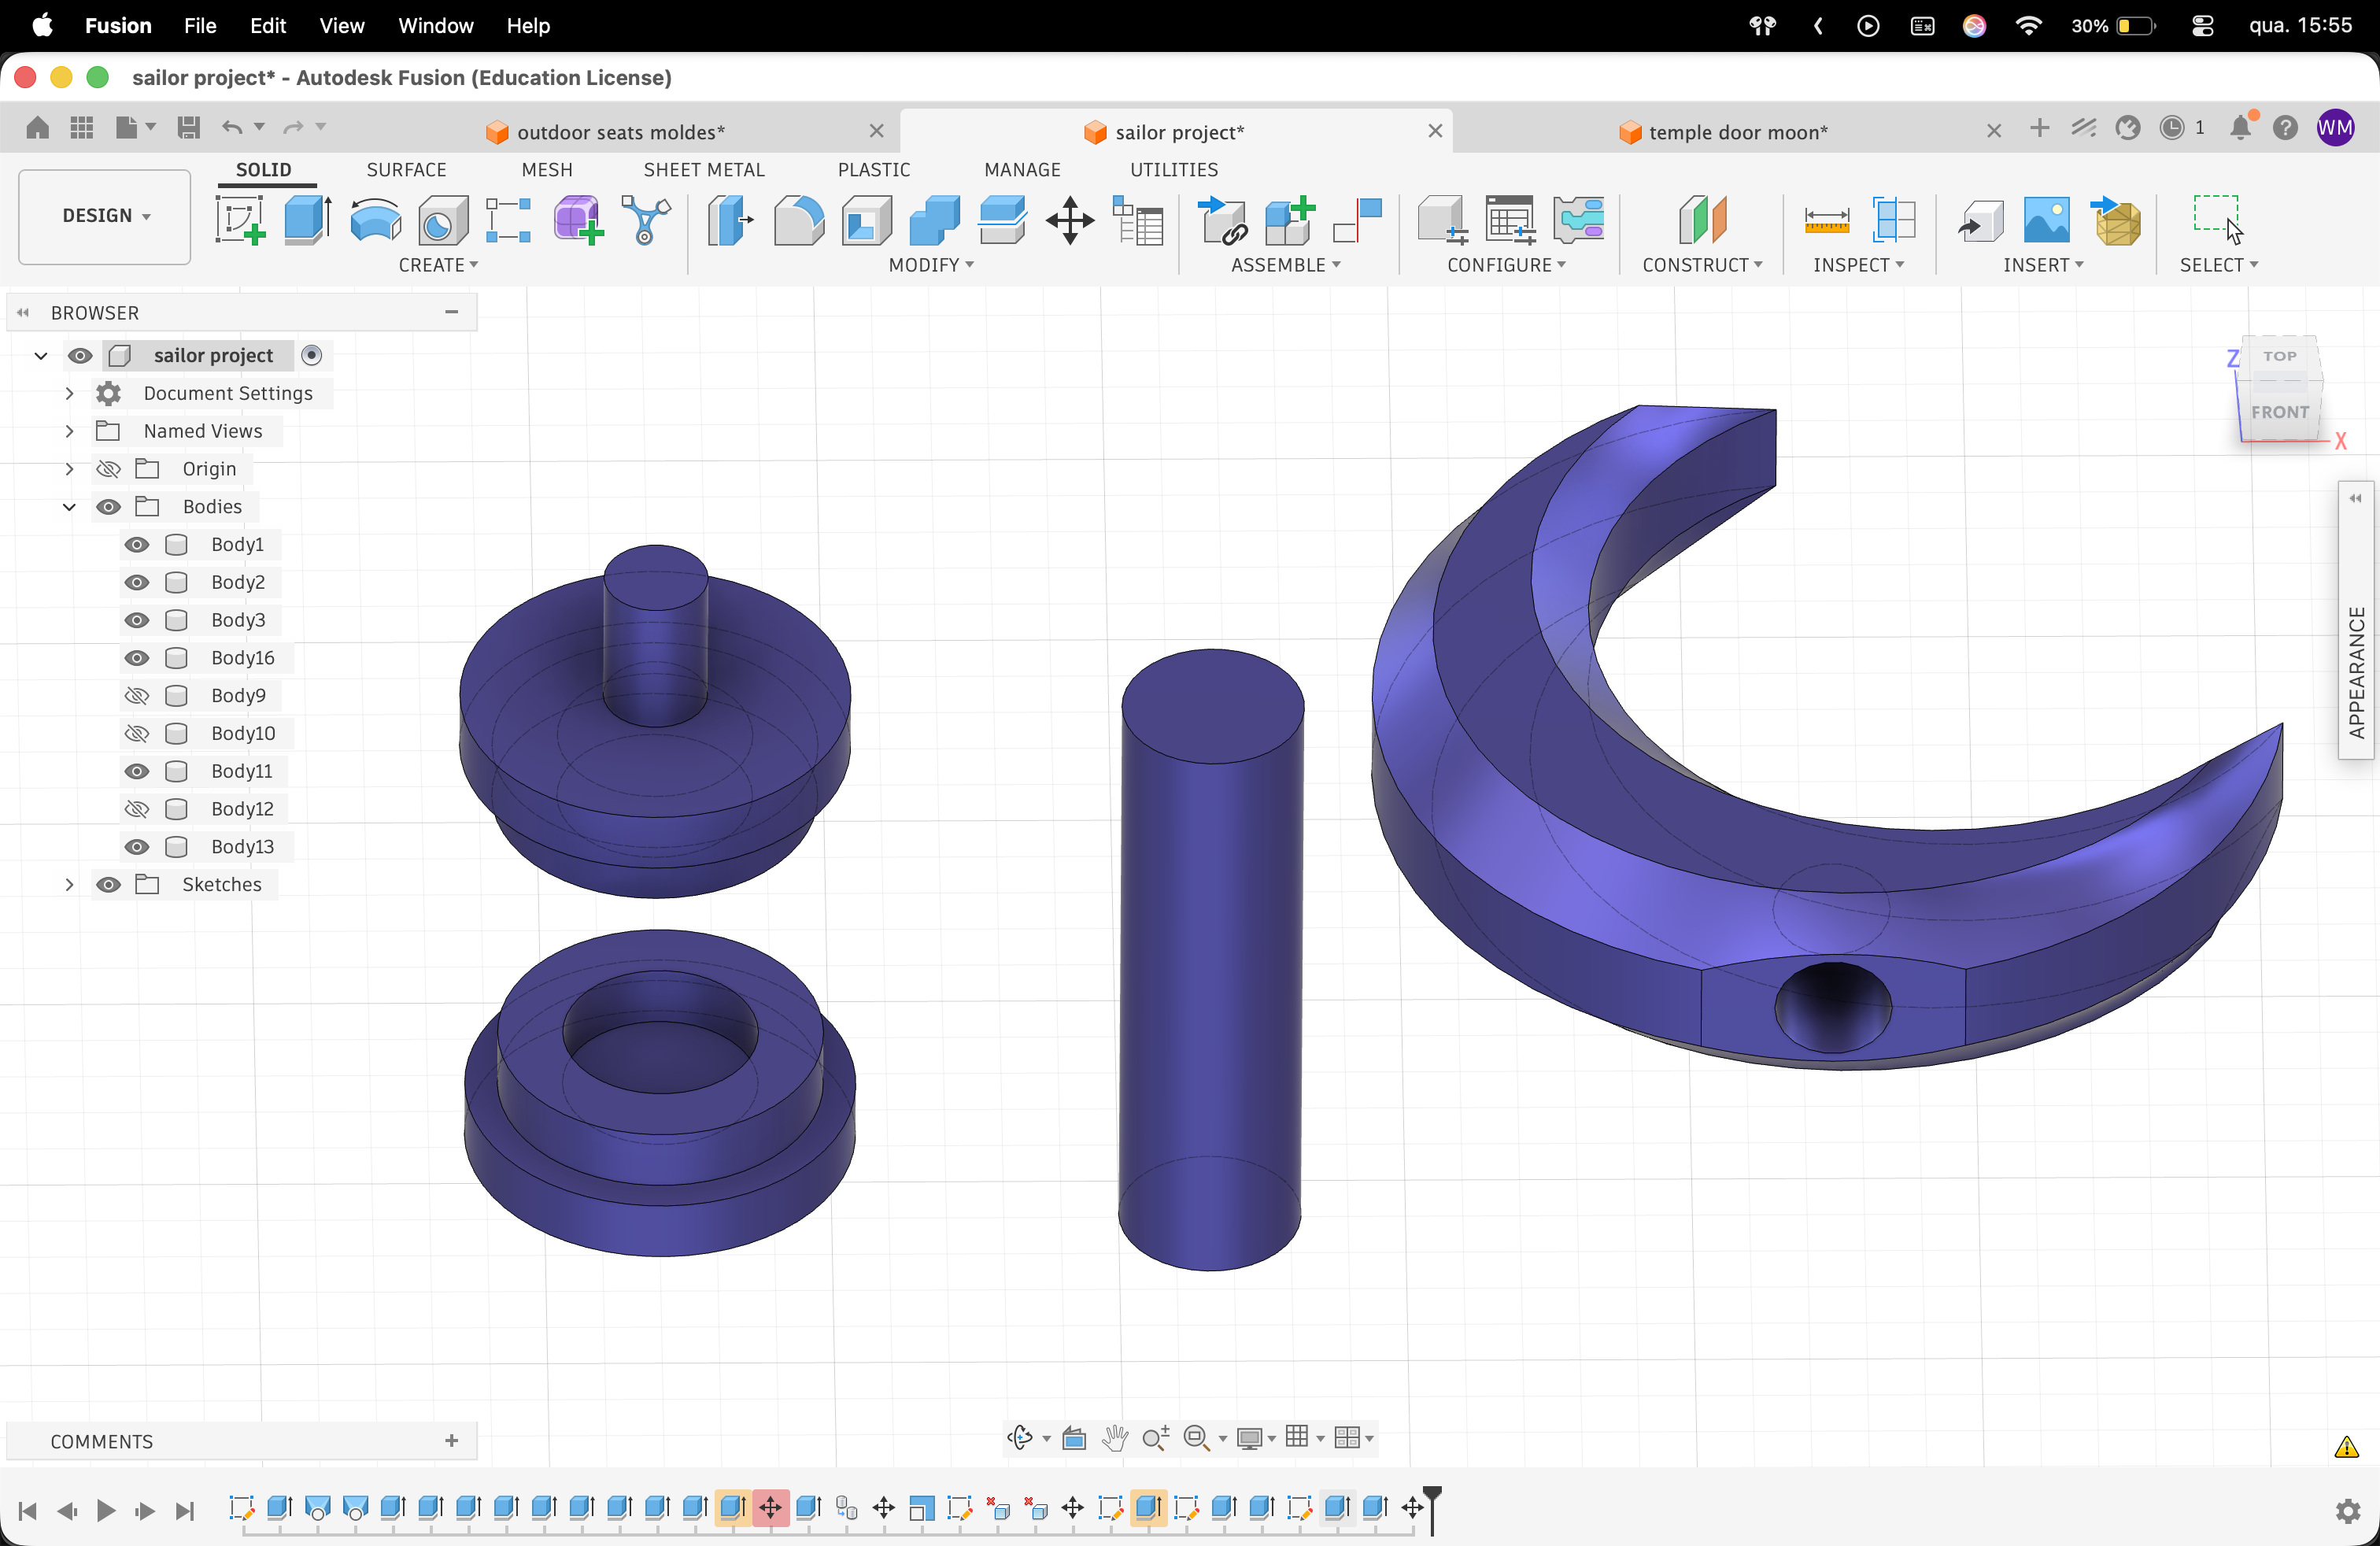Select the Create Sketch tool
This screenshot has height=1546, width=2380.
(x=240, y=219)
